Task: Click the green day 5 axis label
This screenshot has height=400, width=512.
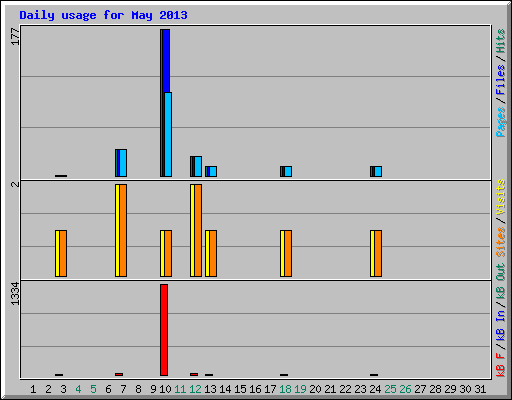Action: click(93, 389)
